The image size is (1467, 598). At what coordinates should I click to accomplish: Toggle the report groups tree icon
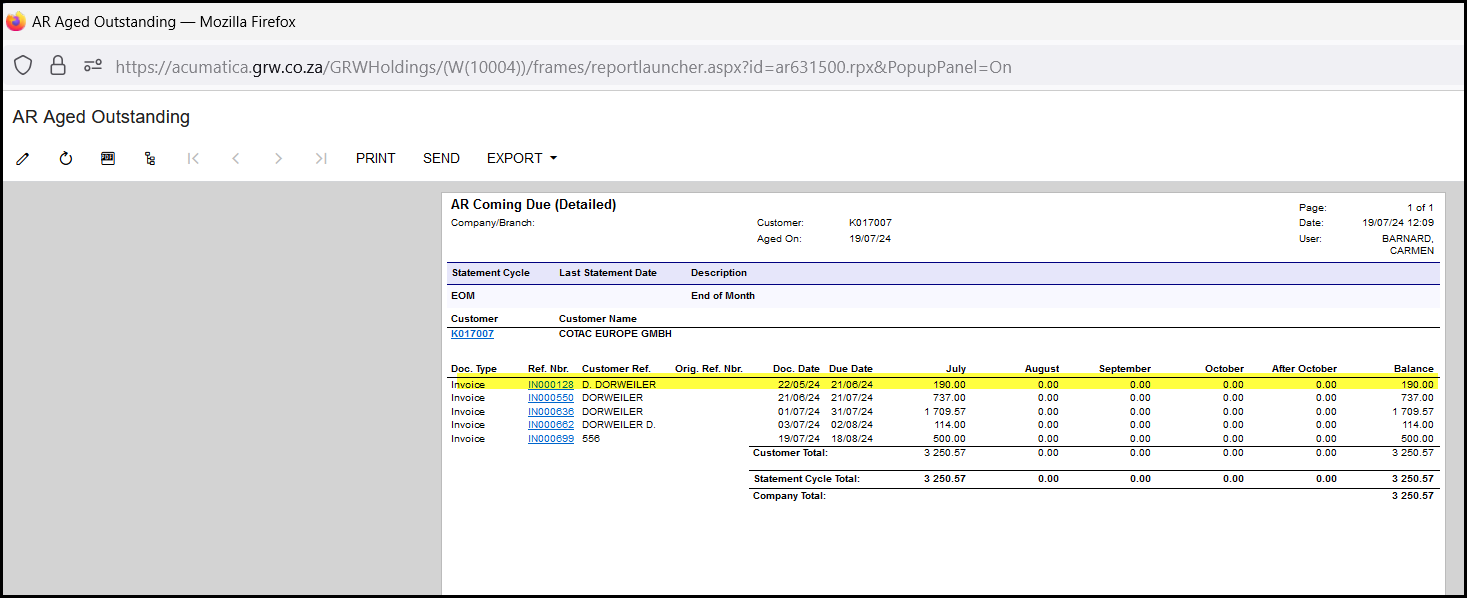point(150,158)
